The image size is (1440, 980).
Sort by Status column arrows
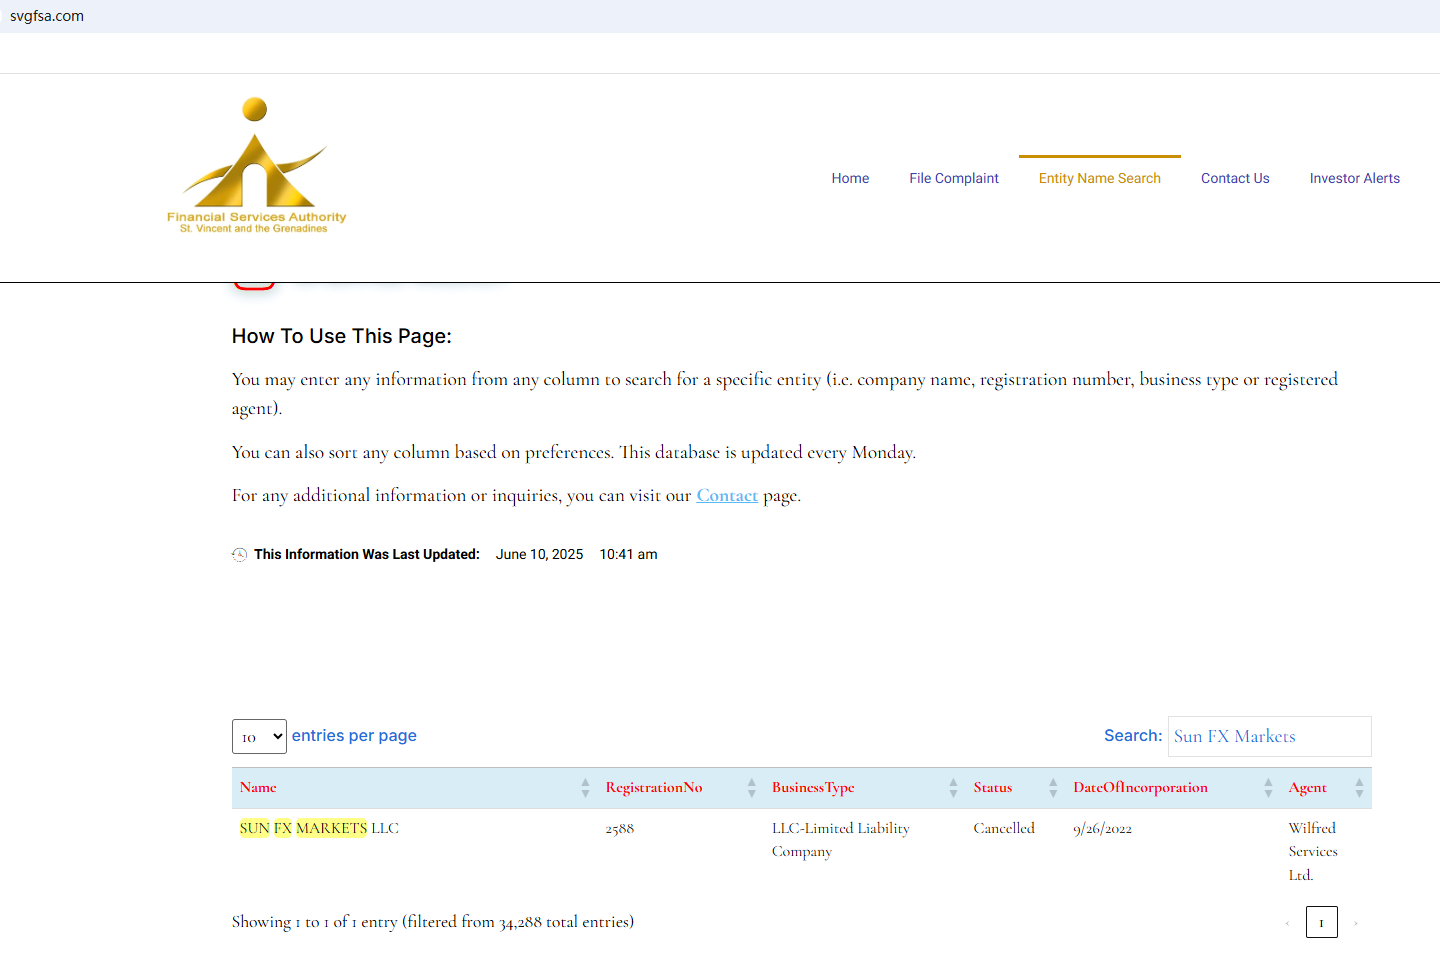(x=1053, y=788)
